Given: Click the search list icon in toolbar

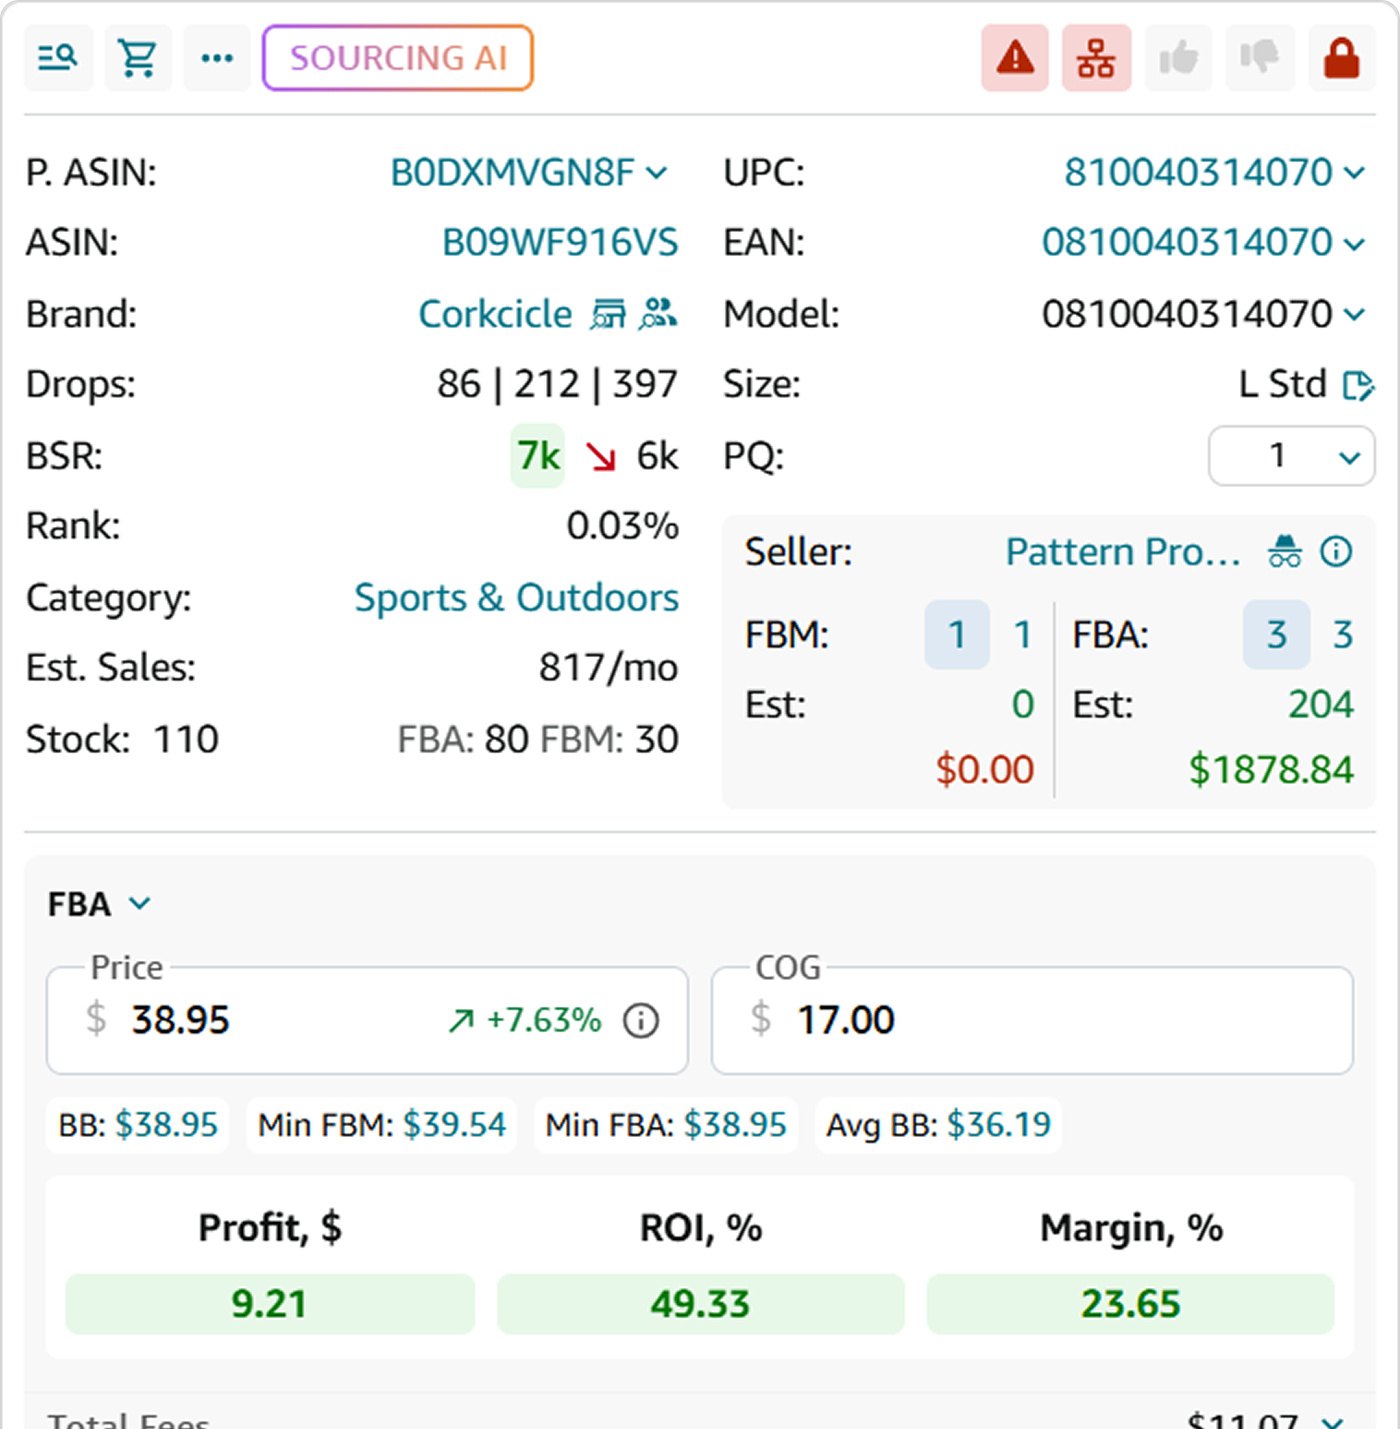Looking at the screenshot, I should coord(58,58).
